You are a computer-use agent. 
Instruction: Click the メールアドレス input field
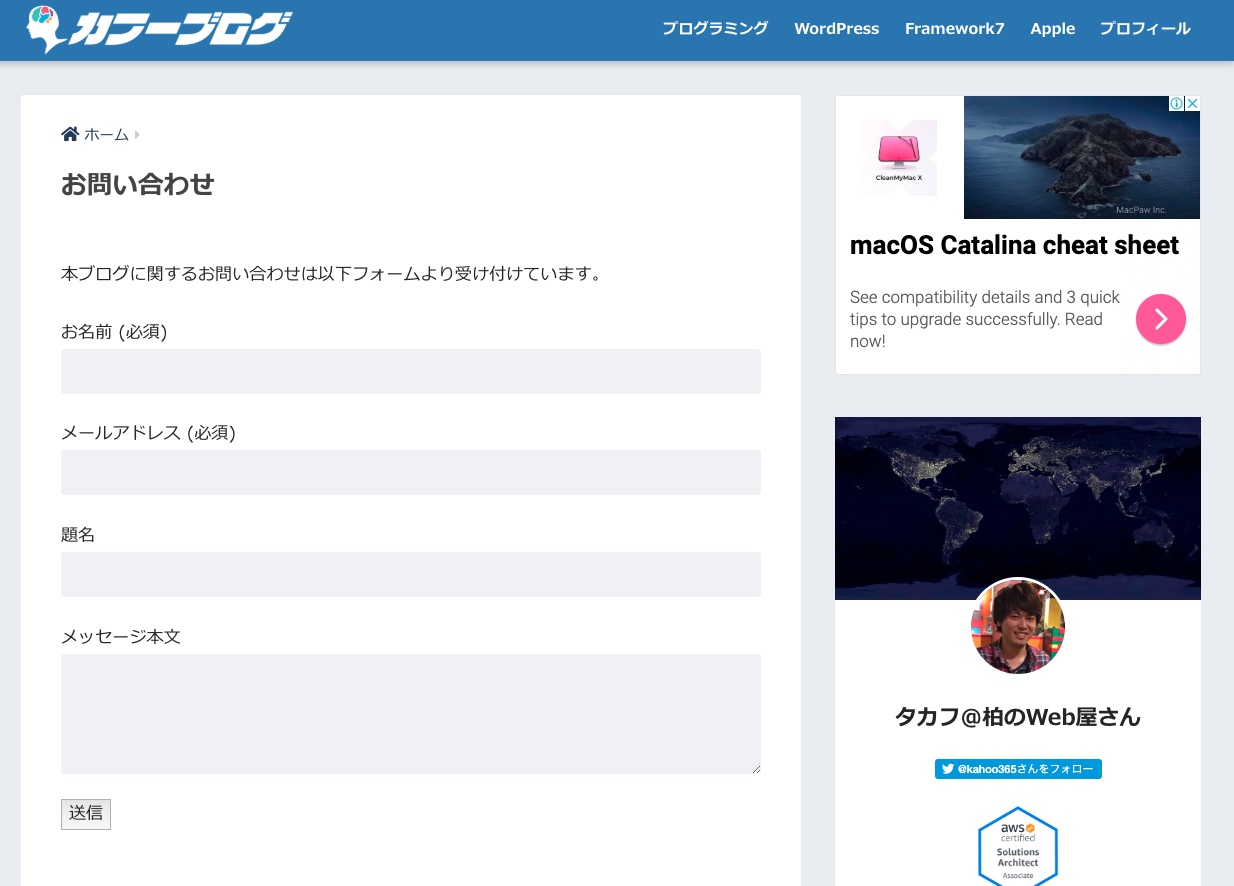coord(410,472)
